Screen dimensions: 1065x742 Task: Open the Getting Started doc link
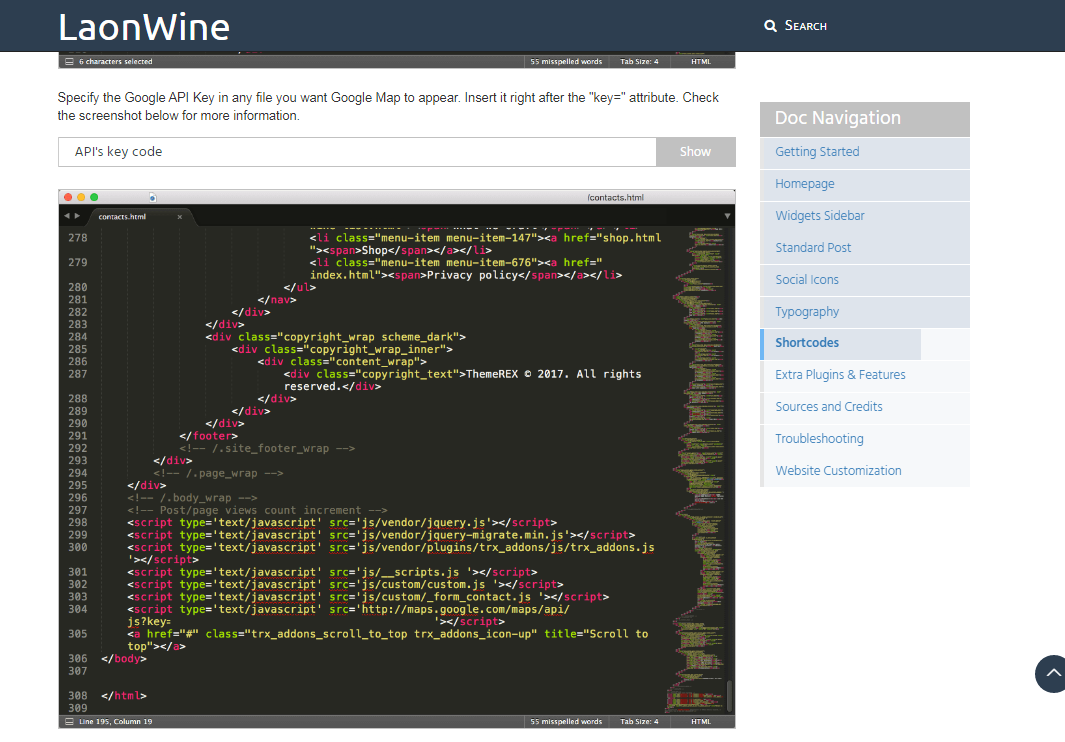[x=817, y=152]
